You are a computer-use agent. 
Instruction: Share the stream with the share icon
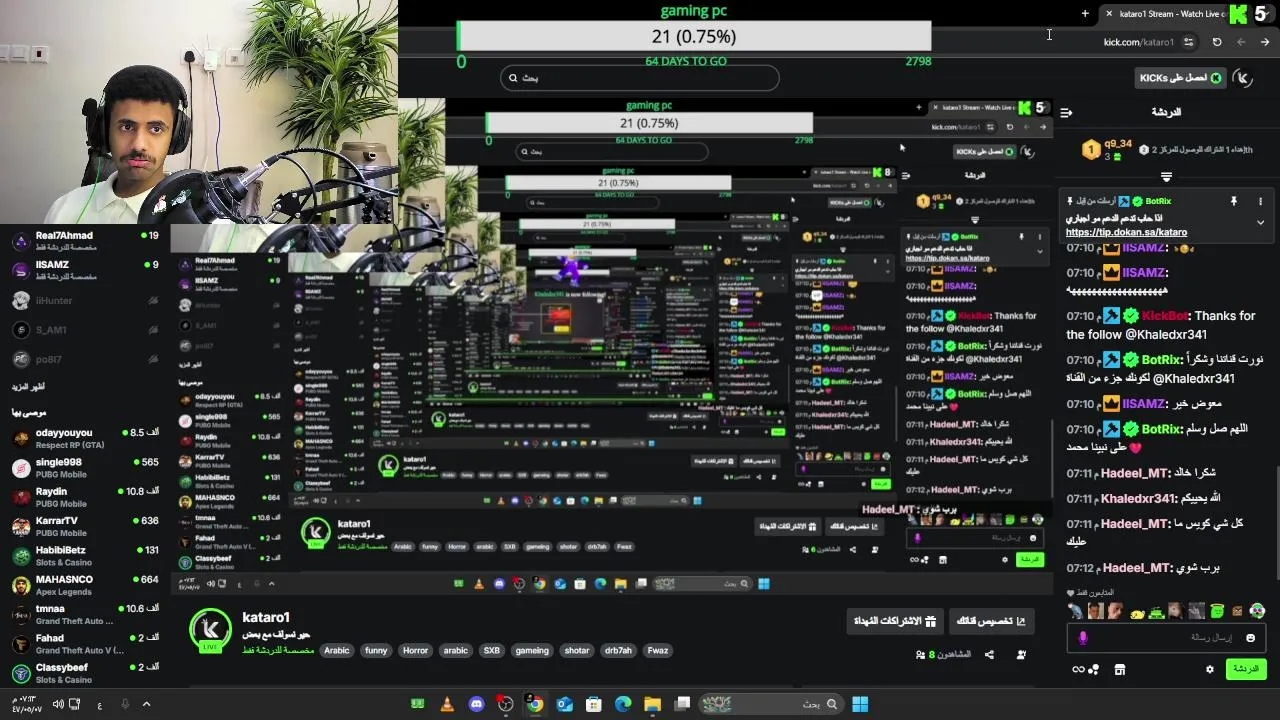point(989,655)
